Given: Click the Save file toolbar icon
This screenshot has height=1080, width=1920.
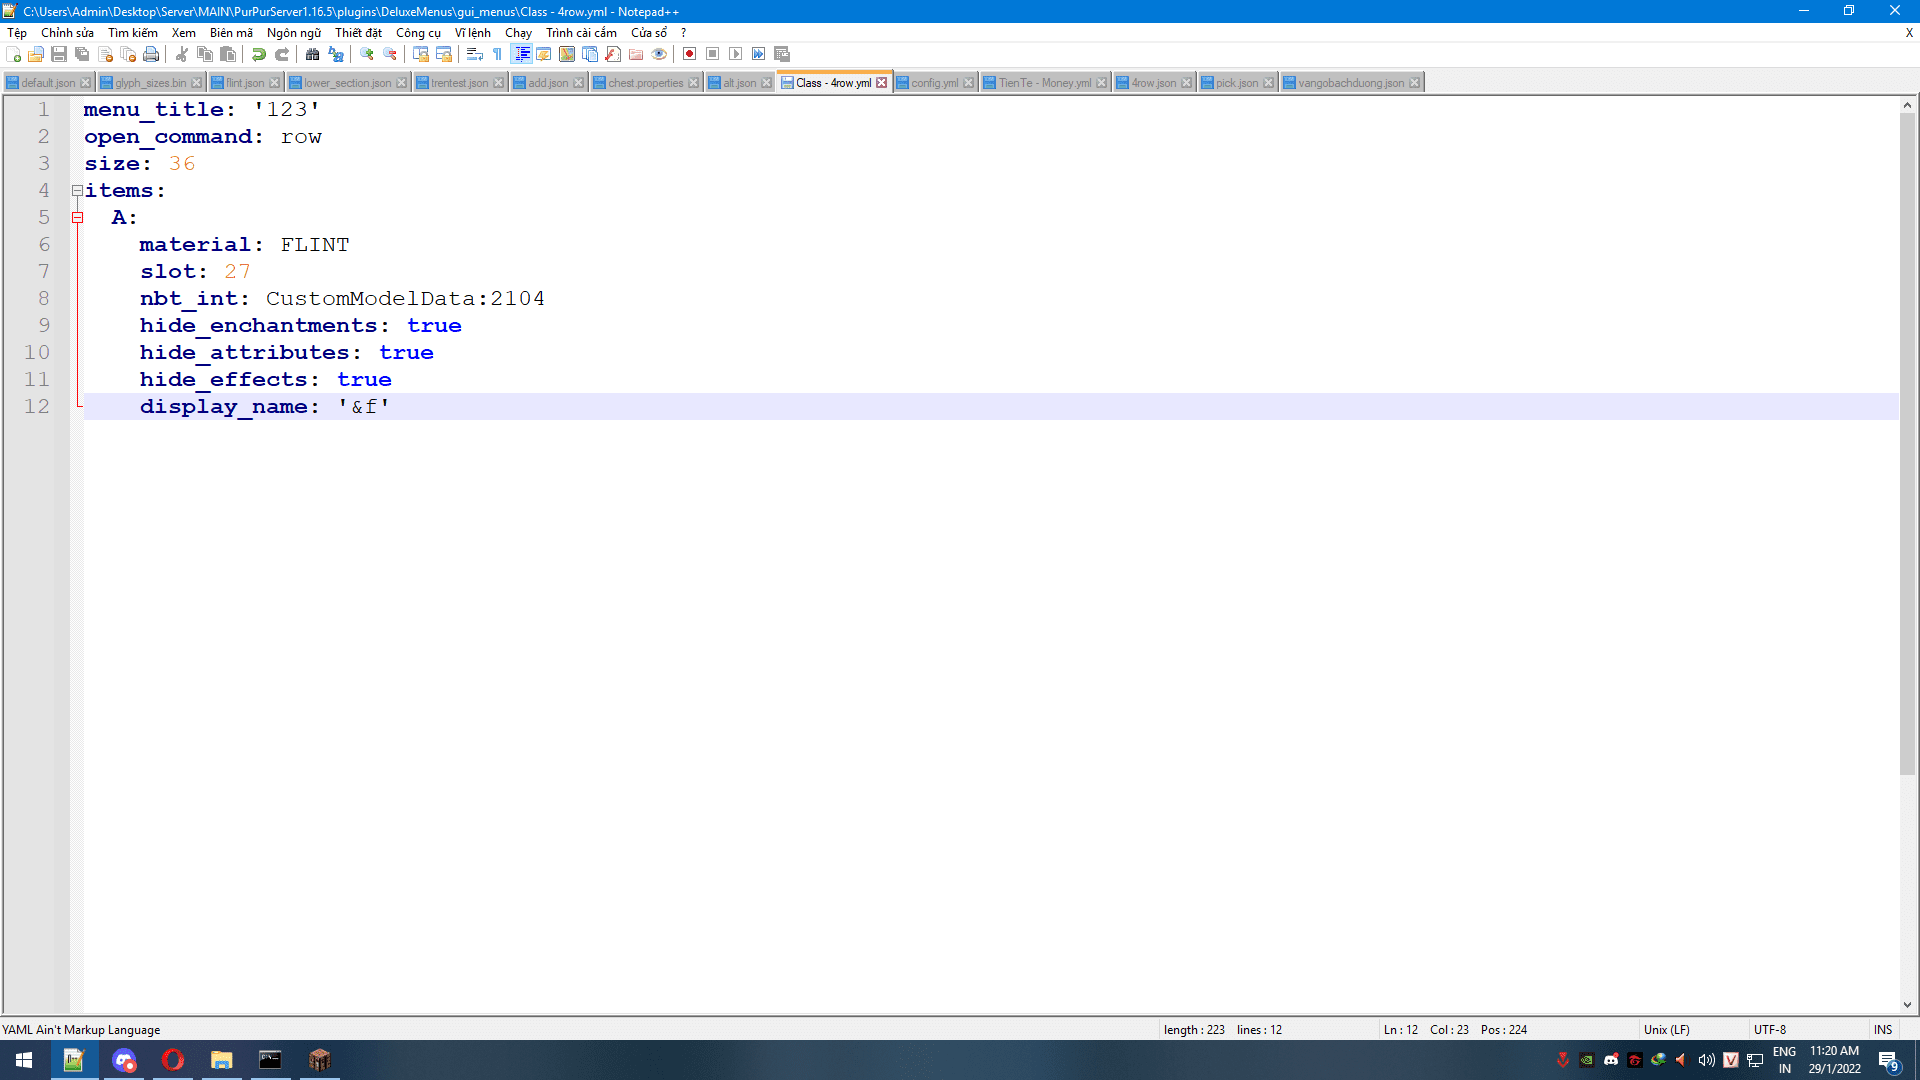Looking at the screenshot, I should [x=59, y=54].
